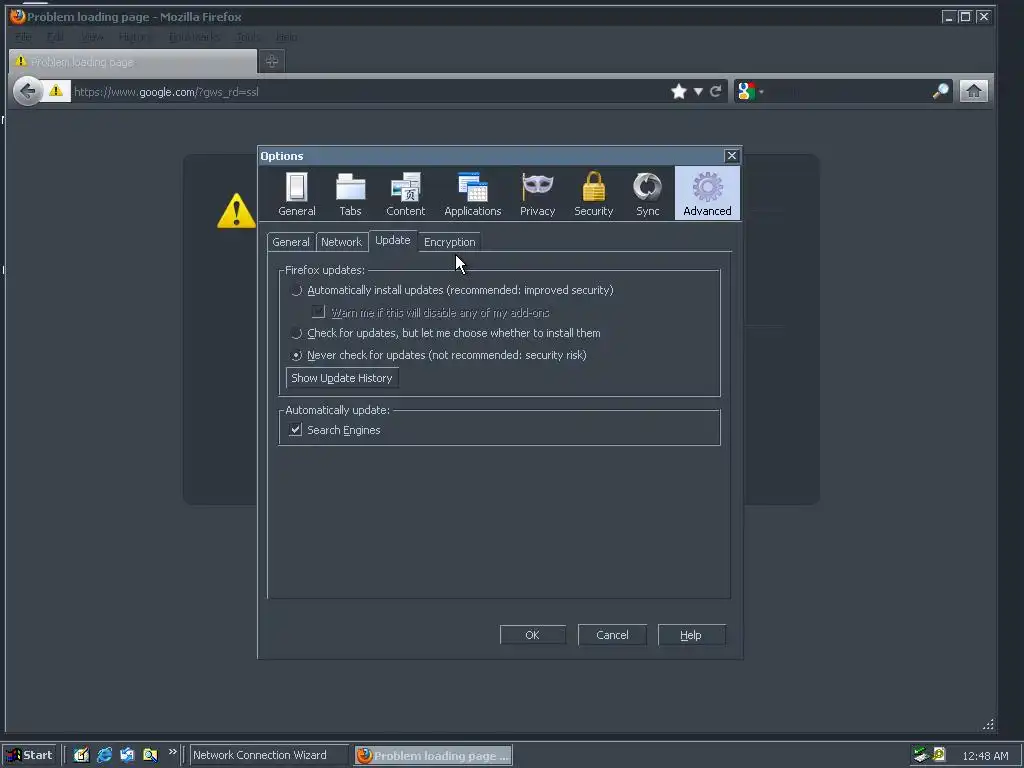Reload the page with the refresh icon

(716, 91)
